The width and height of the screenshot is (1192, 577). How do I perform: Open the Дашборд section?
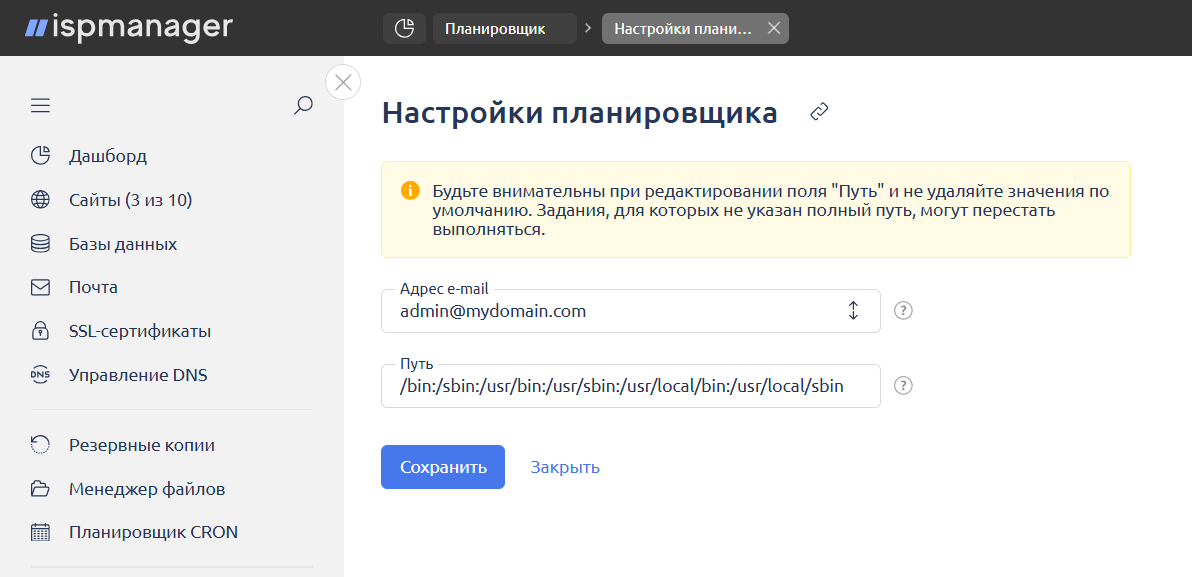point(106,155)
